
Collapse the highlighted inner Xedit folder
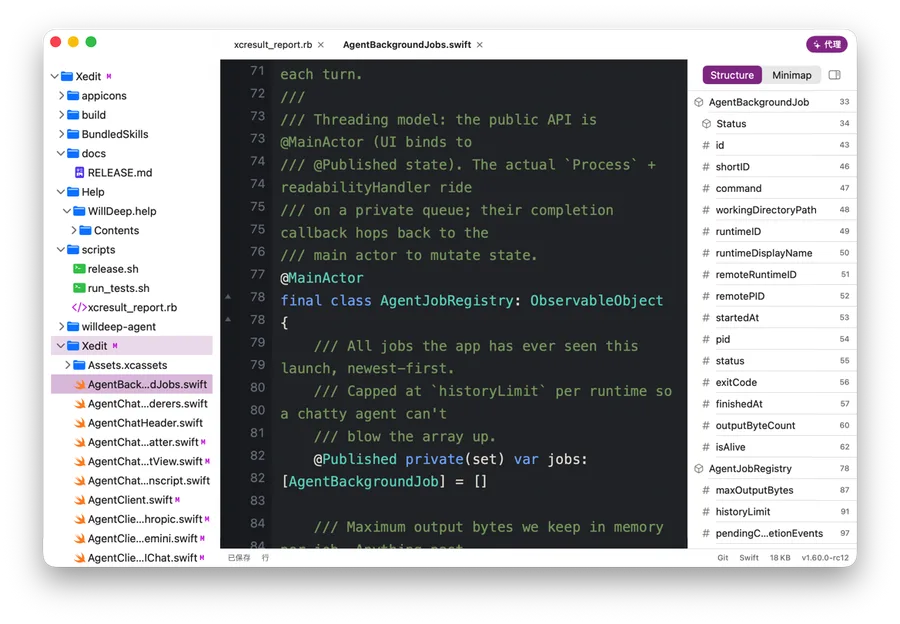coord(61,346)
